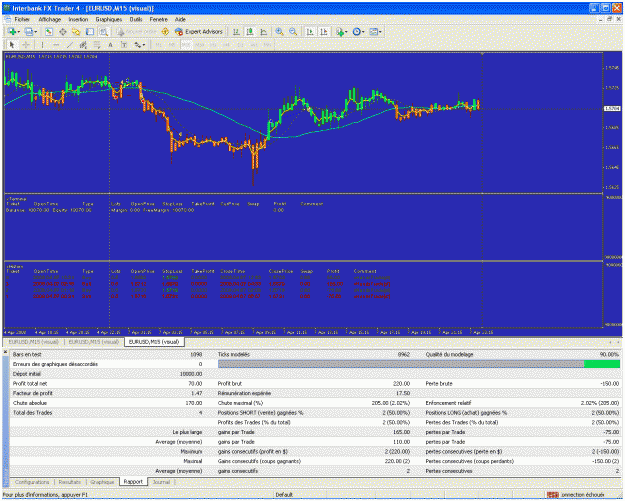Viewport: 625px width, 501px height.
Task: Switch timeframe to H4
Action: [x=226, y=45]
